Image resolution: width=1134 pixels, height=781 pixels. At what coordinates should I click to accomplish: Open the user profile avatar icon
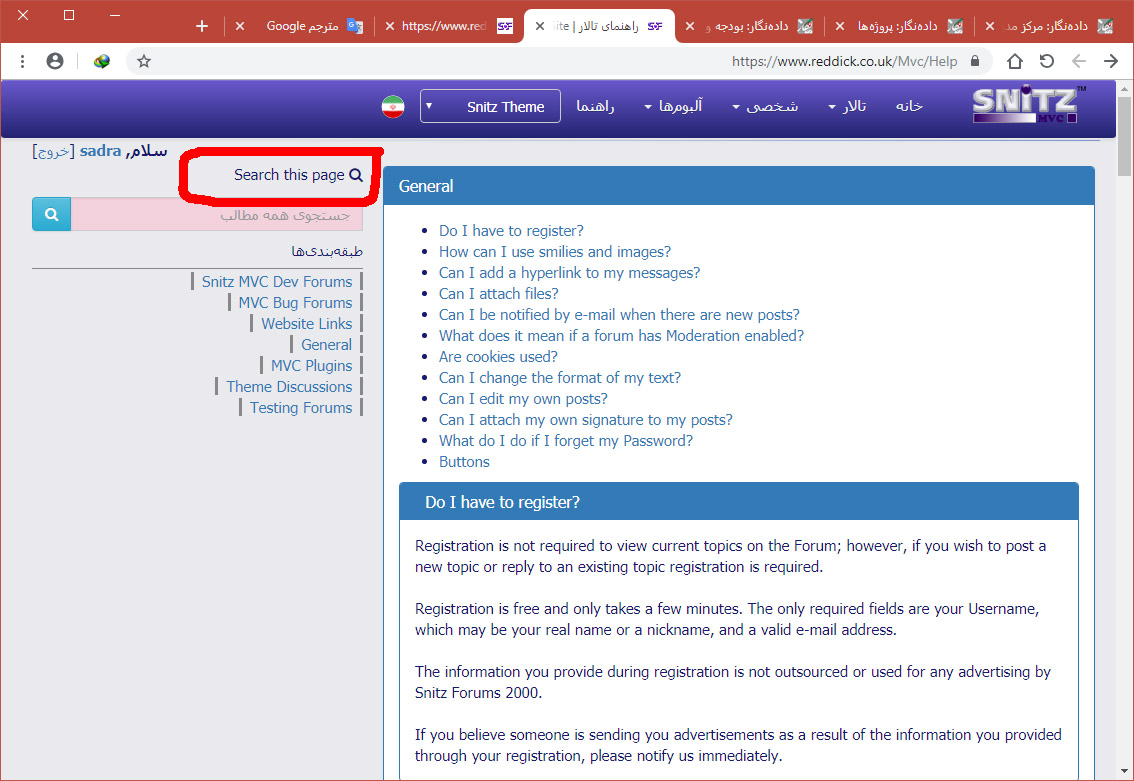(55, 61)
